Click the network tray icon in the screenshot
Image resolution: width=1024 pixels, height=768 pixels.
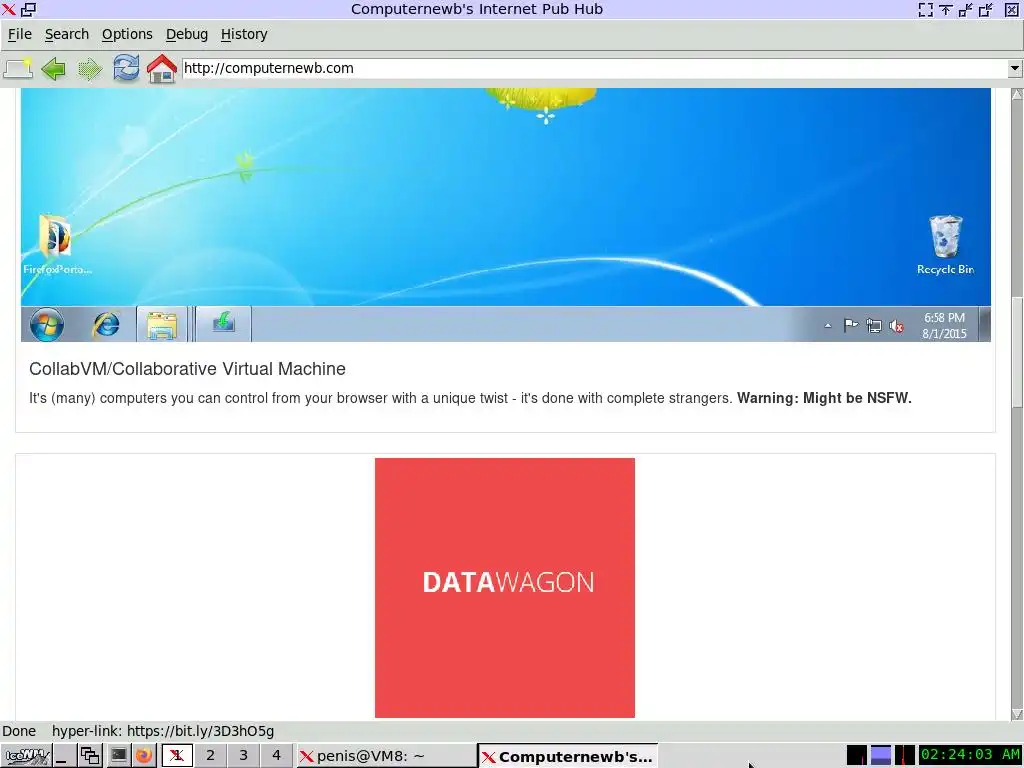click(874, 325)
